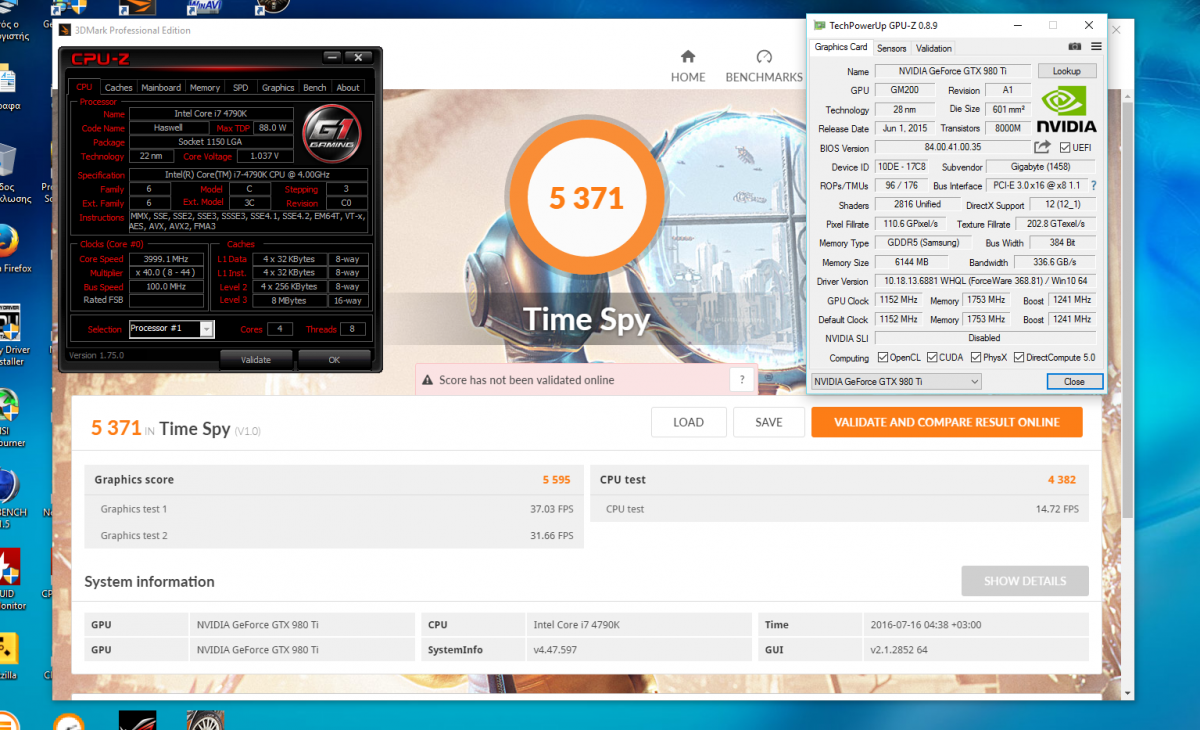
Task: Switch to Sensors tab in GPU-Z
Action: (x=892, y=48)
